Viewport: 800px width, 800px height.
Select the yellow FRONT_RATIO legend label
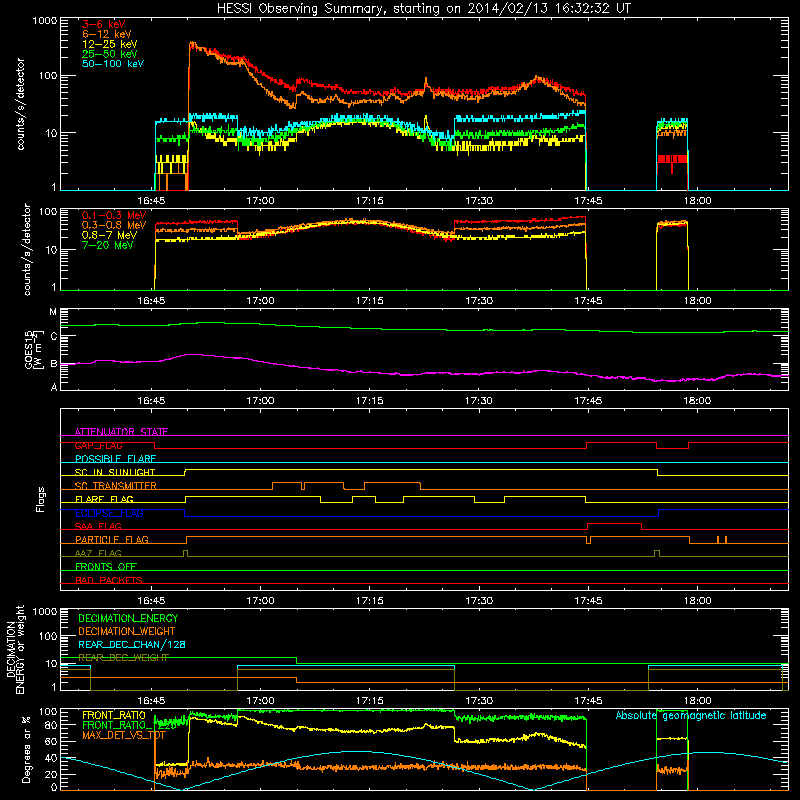(114, 715)
